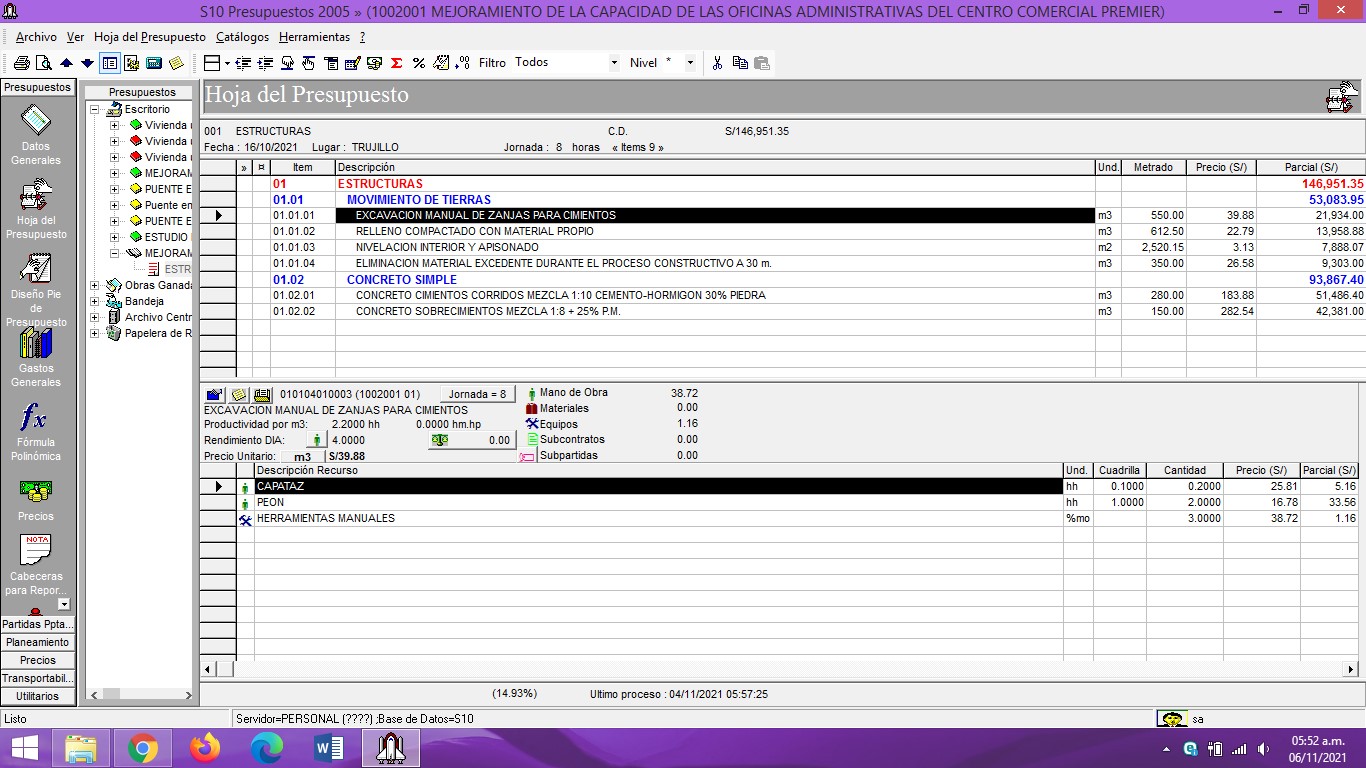The image size is (1366, 768).
Task: Click the Jornada = 8 button
Action: coord(478,394)
